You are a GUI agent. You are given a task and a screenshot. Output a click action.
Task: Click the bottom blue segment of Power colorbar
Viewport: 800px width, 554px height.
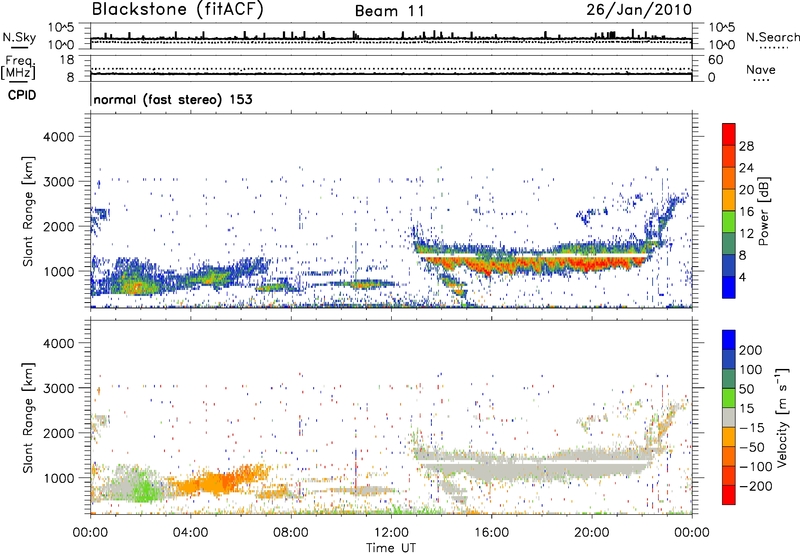coord(729,288)
